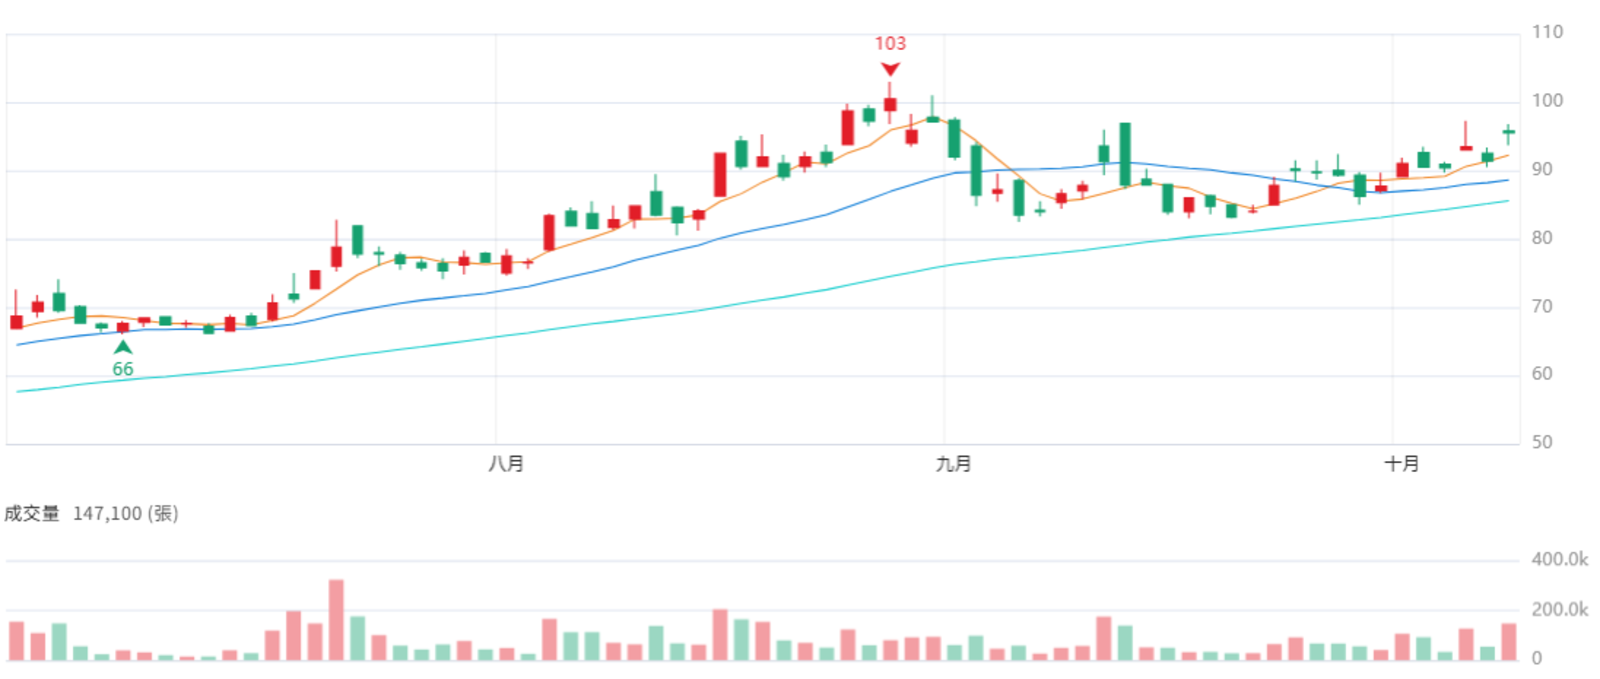This screenshot has width=1600, height=679.
Task: Select the 九月 label on time axis
Action: tap(953, 464)
